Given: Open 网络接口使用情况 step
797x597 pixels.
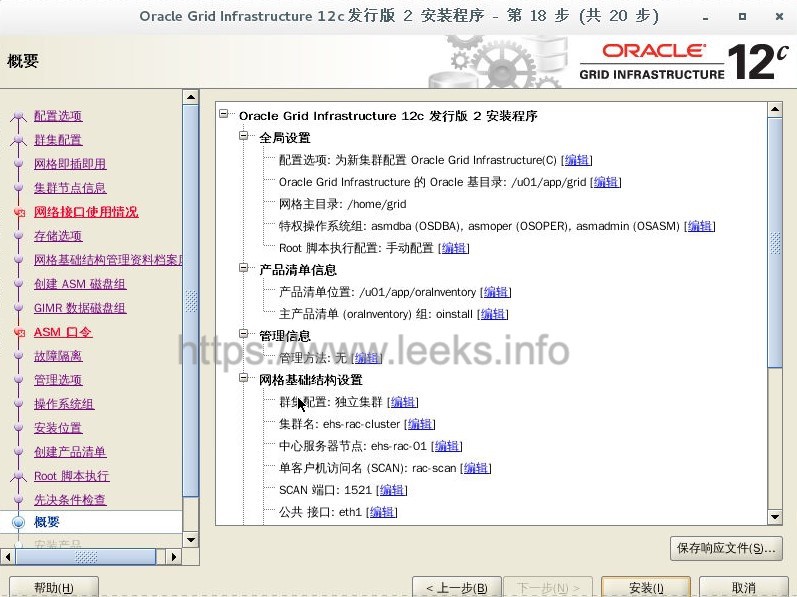Looking at the screenshot, I should (x=86, y=212).
